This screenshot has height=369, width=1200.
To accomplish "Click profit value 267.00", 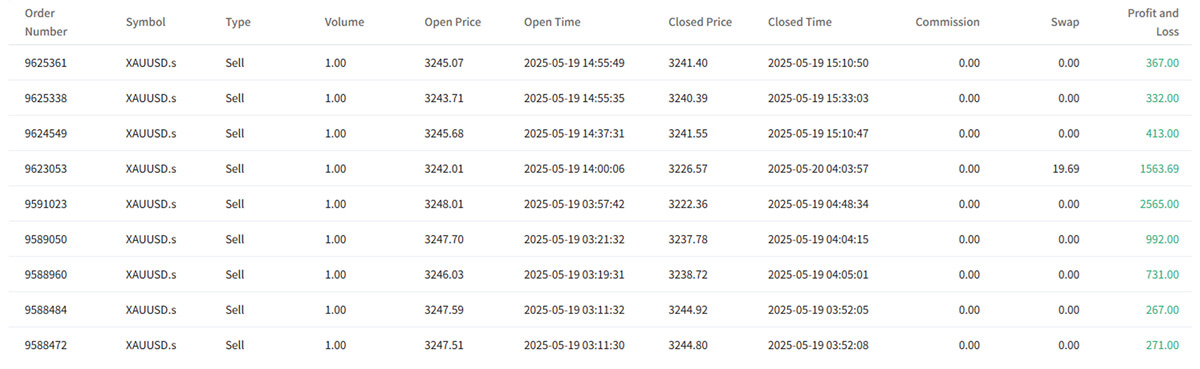I will pyautogui.click(x=1162, y=310).
